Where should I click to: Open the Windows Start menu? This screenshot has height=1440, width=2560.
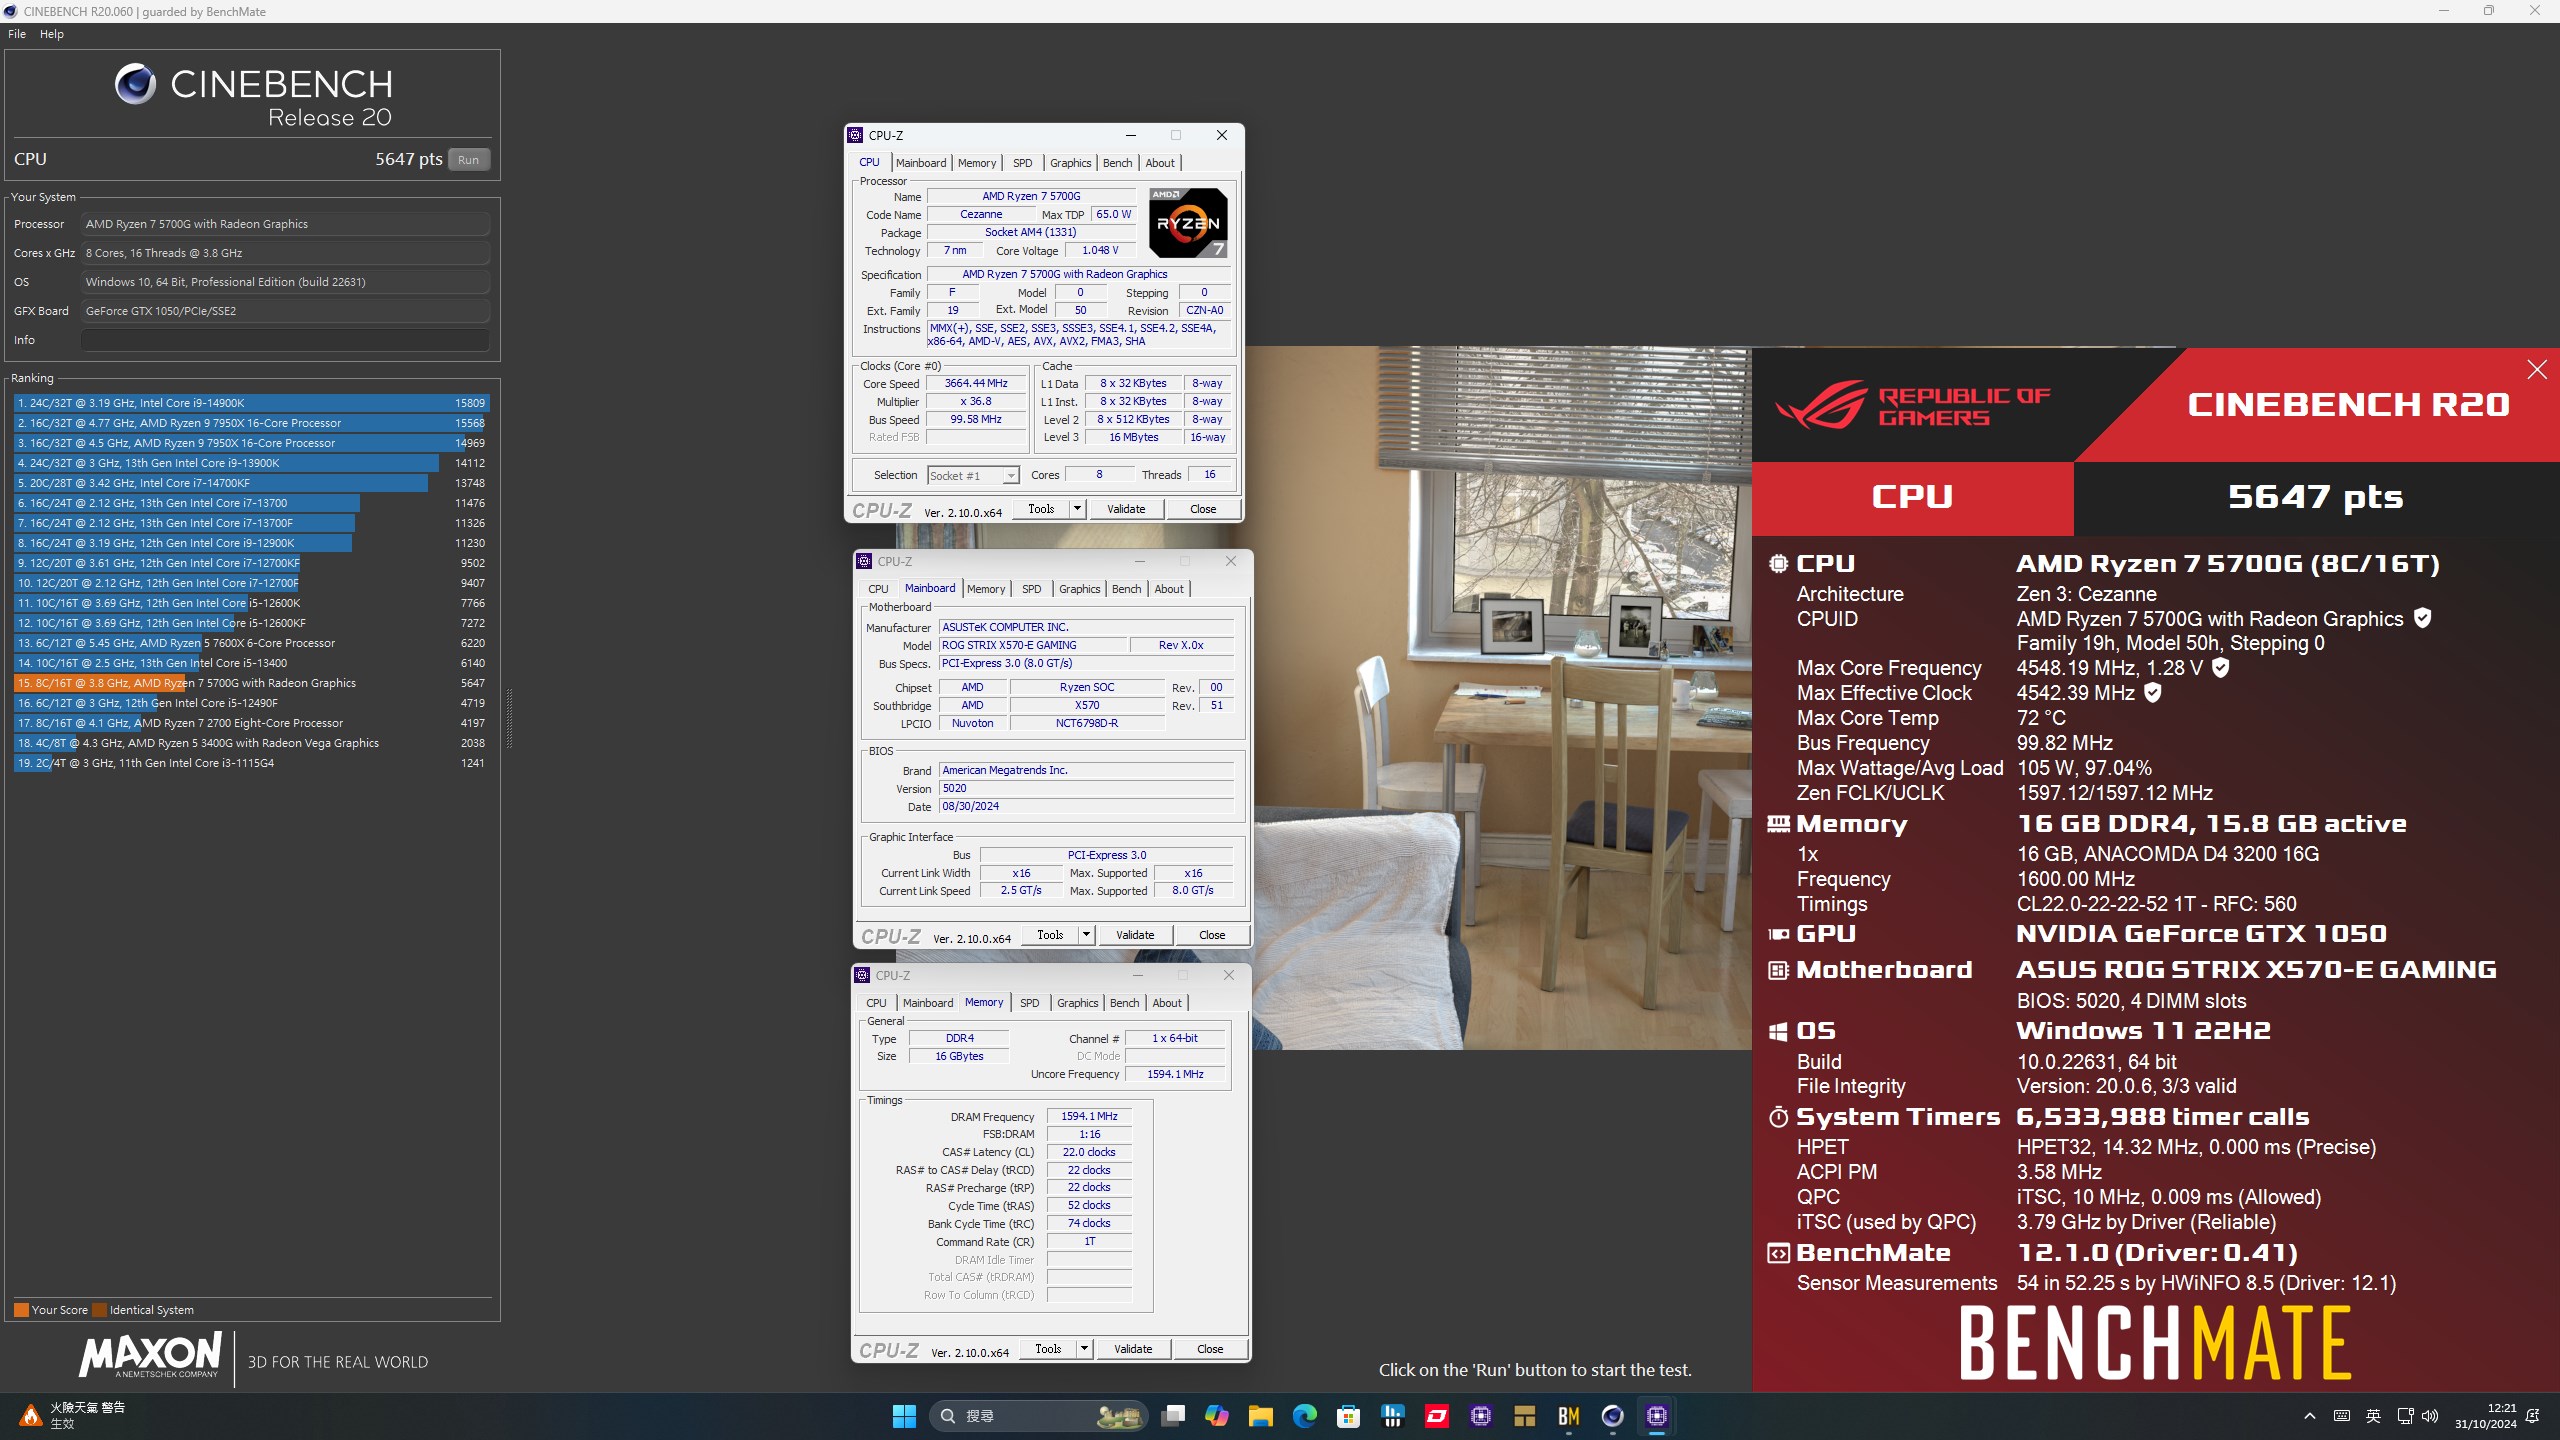tap(904, 1416)
